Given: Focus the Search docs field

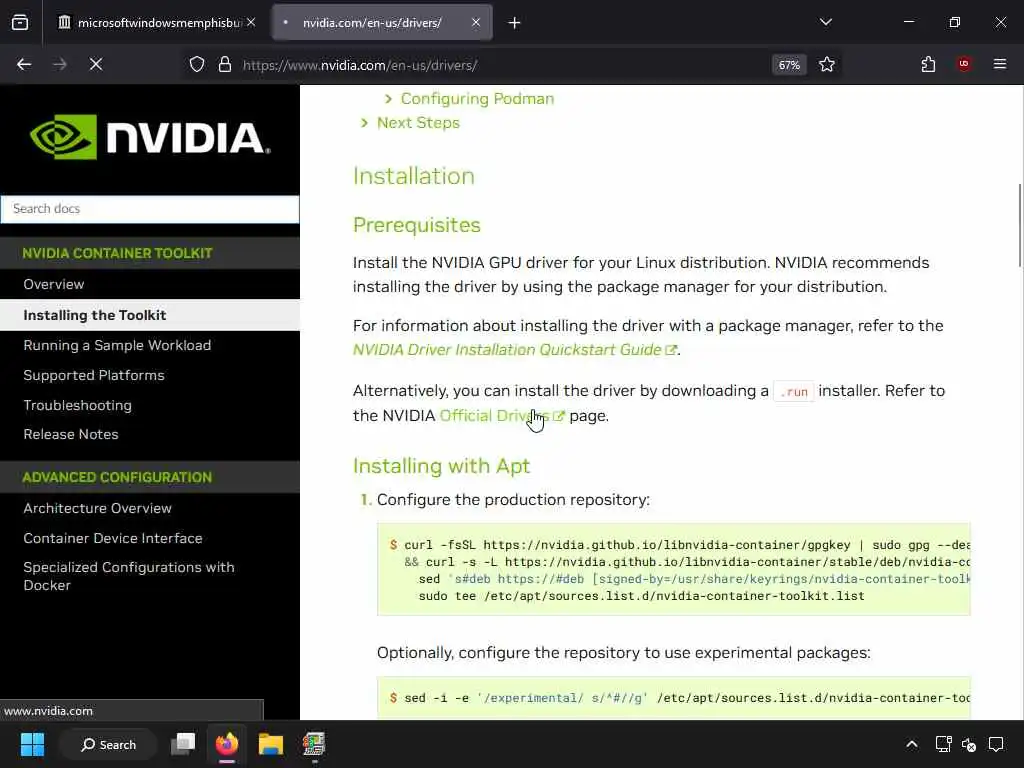Looking at the screenshot, I should point(150,209).
